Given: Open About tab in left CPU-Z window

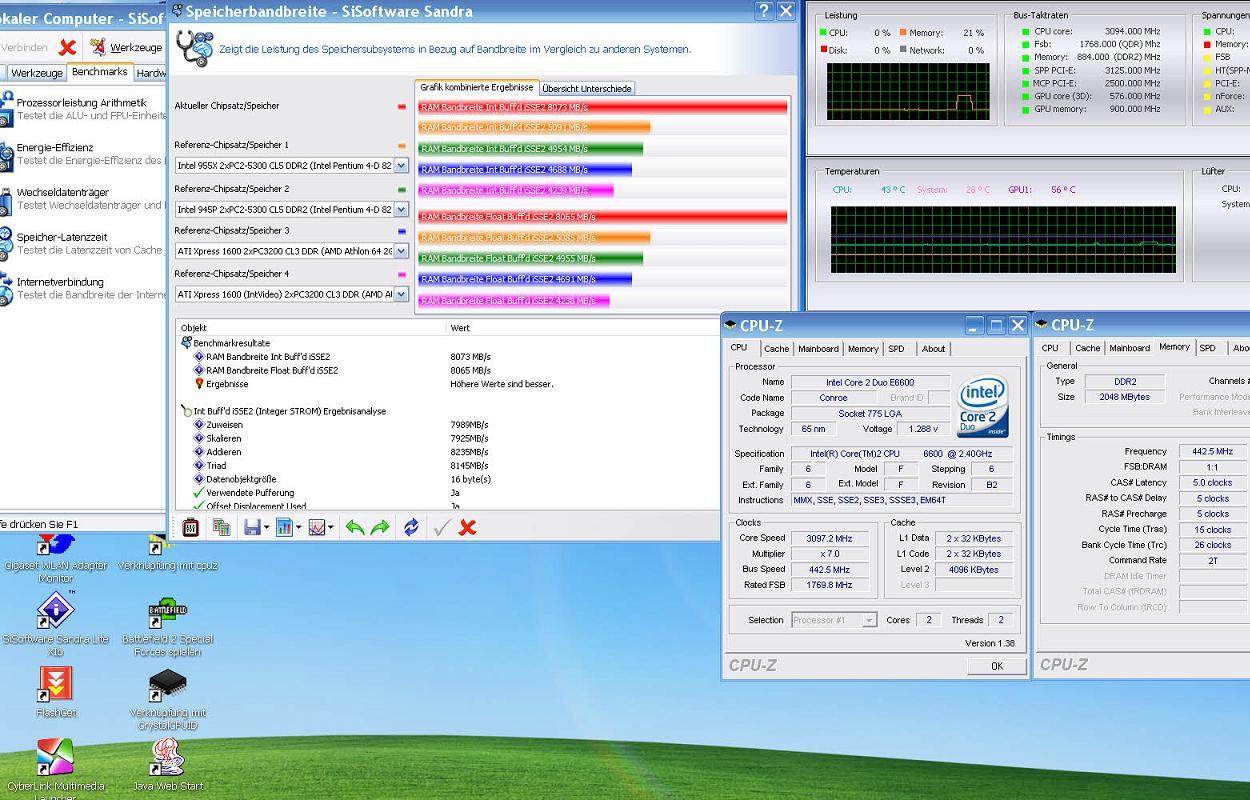Looking at the screenshot, I should pos(933,349).
